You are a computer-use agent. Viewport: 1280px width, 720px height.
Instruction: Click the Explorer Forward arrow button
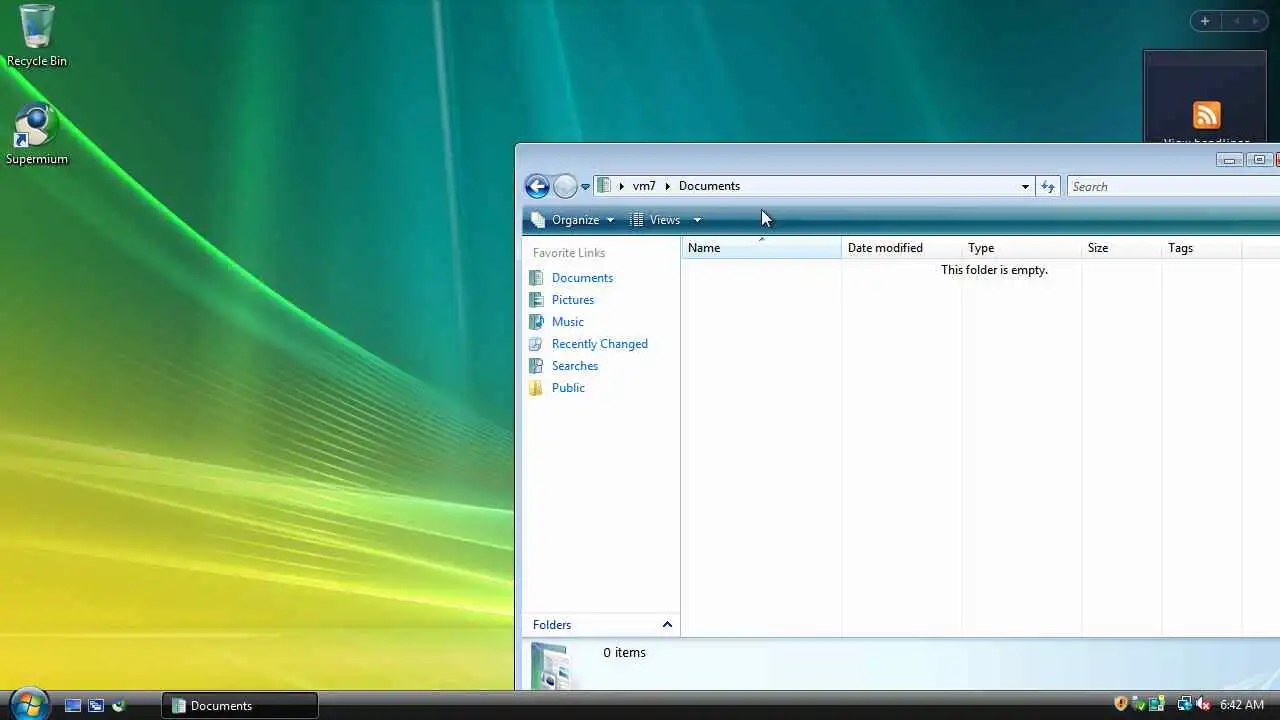[x=565, y=186]
